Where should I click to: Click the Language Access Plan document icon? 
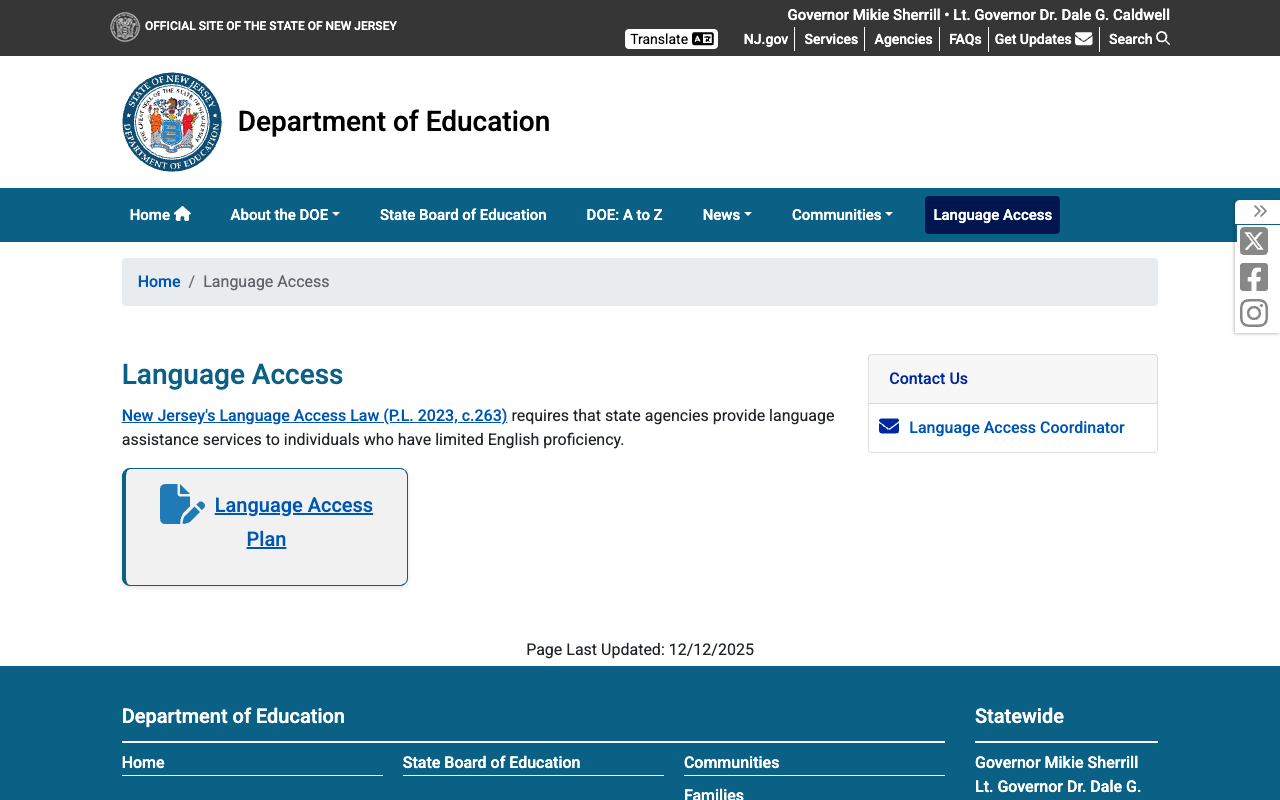[x=182, y=504]
